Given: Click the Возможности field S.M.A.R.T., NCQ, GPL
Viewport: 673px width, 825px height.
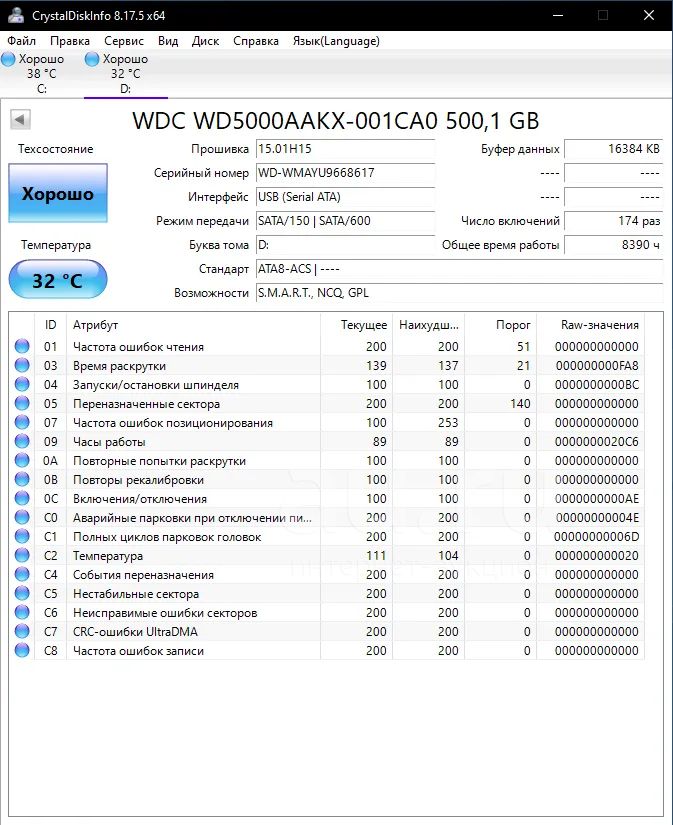Looking at the screenshot, I should [459, 293].
